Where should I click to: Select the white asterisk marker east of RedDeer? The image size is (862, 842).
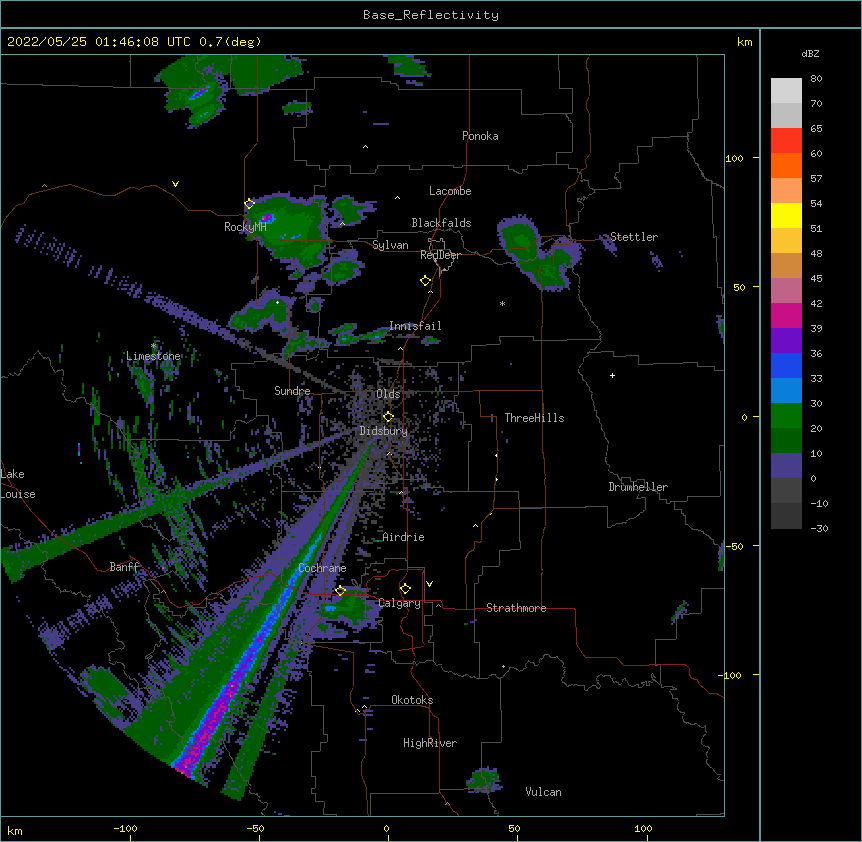coord(502,304)
